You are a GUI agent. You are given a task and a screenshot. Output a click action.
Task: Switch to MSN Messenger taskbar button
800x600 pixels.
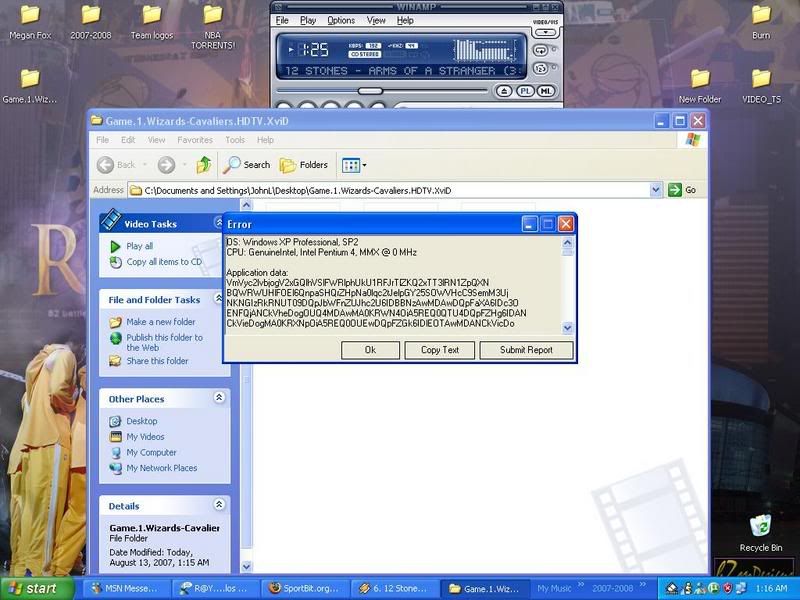[125, 588]
